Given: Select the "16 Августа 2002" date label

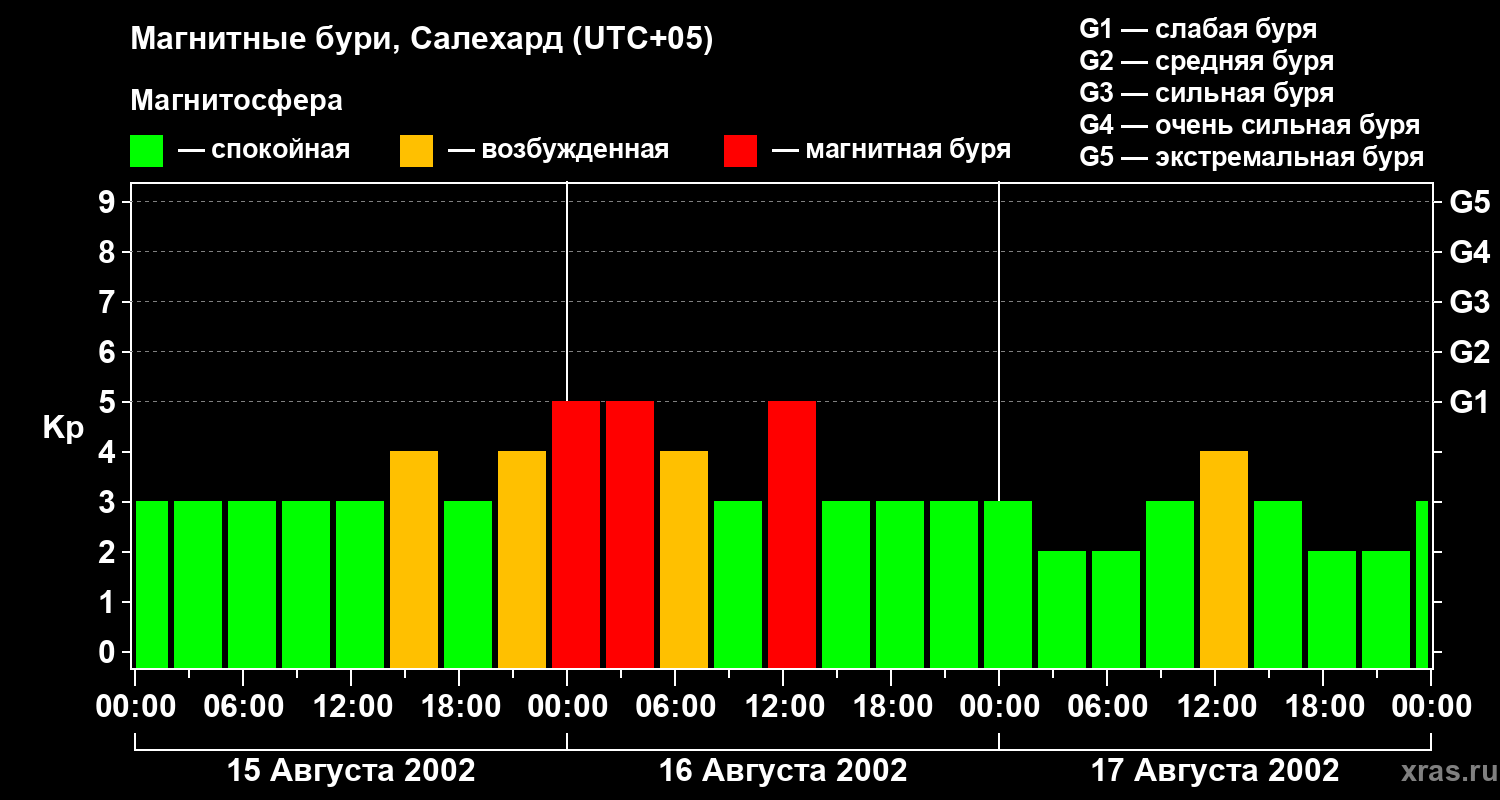Looking at the screenshot, I should click(x=783, y=771).
